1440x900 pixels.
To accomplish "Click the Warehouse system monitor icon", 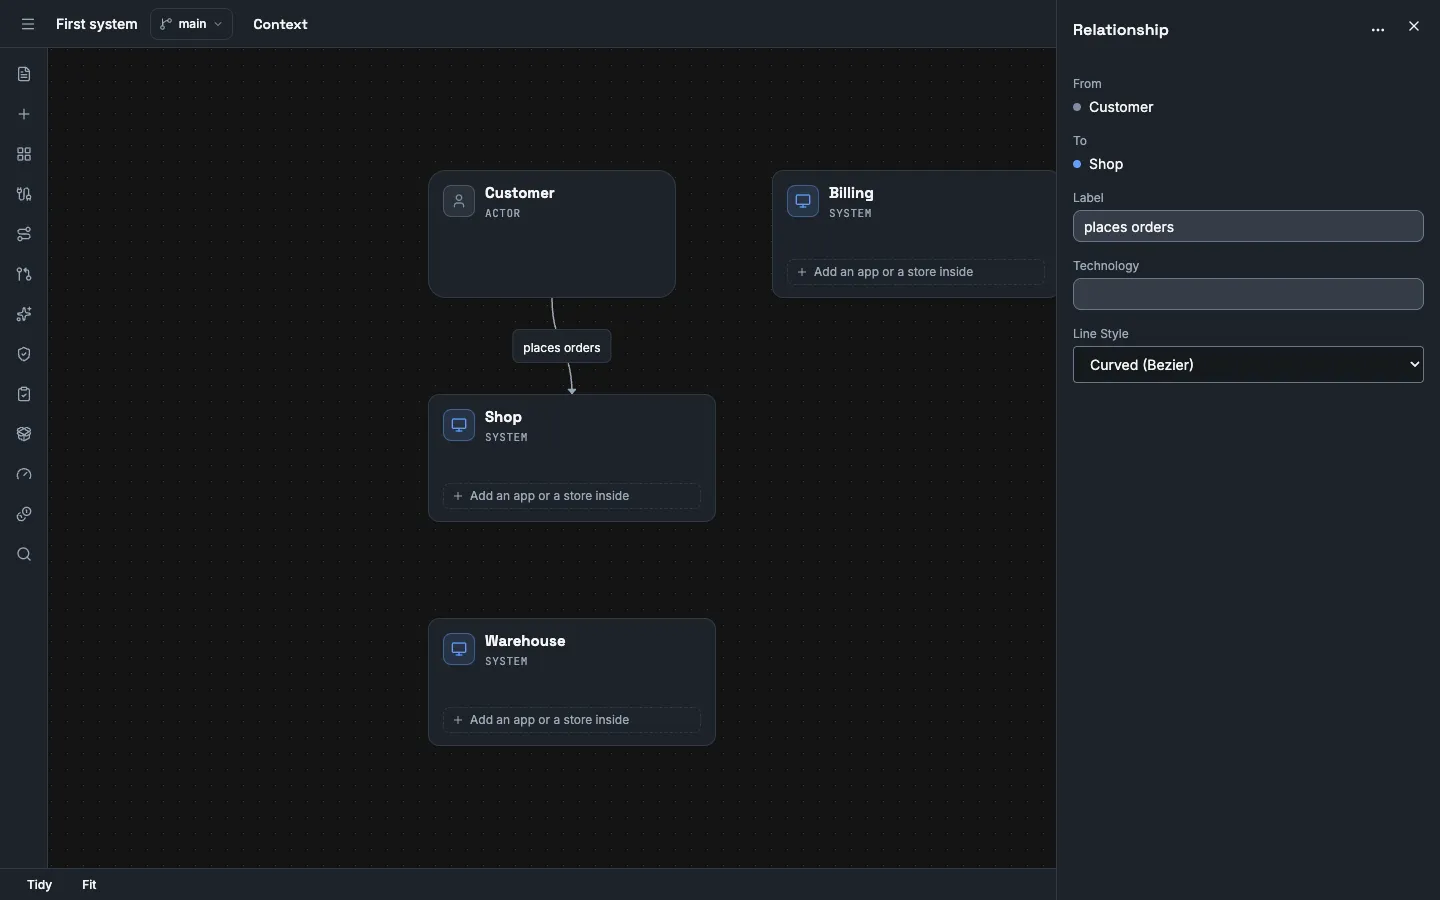I will [x=459, y=649].
